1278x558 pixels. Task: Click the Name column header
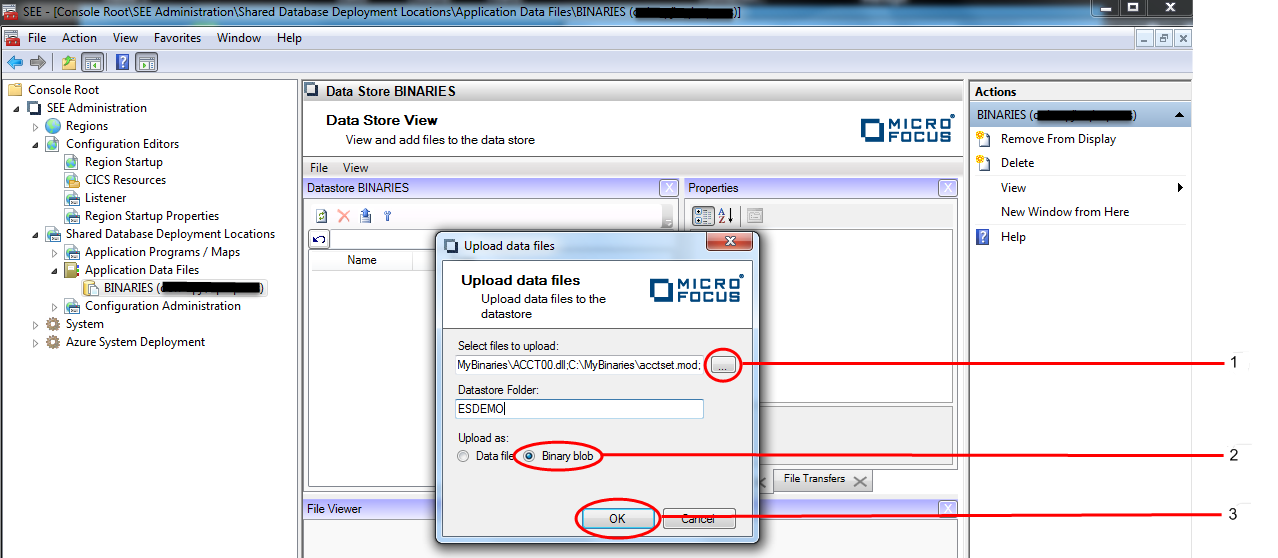pyautogui.click(x=362, y=260)
